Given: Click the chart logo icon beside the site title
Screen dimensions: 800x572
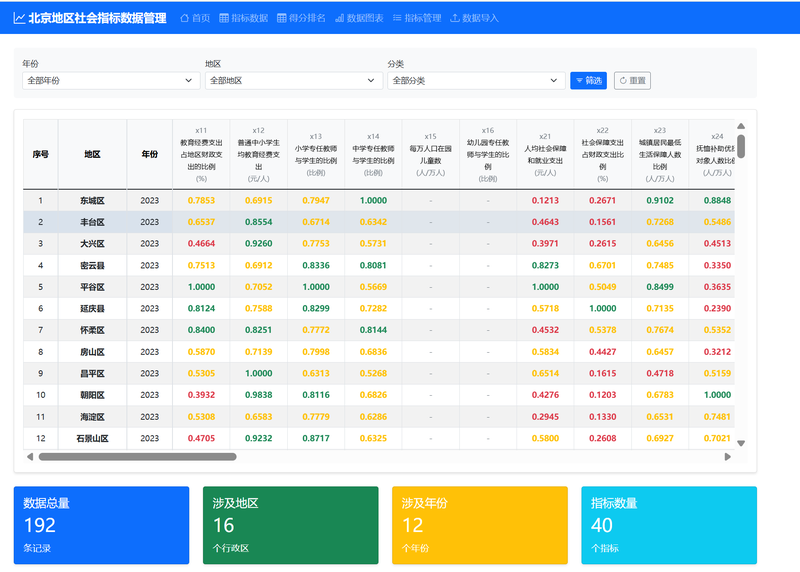Looking at the screenshot, I should click(19, 18).
